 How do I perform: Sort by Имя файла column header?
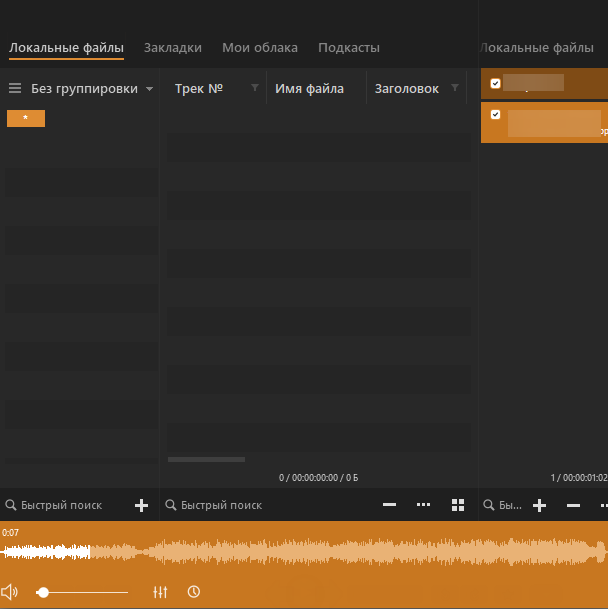coord(309,89)
